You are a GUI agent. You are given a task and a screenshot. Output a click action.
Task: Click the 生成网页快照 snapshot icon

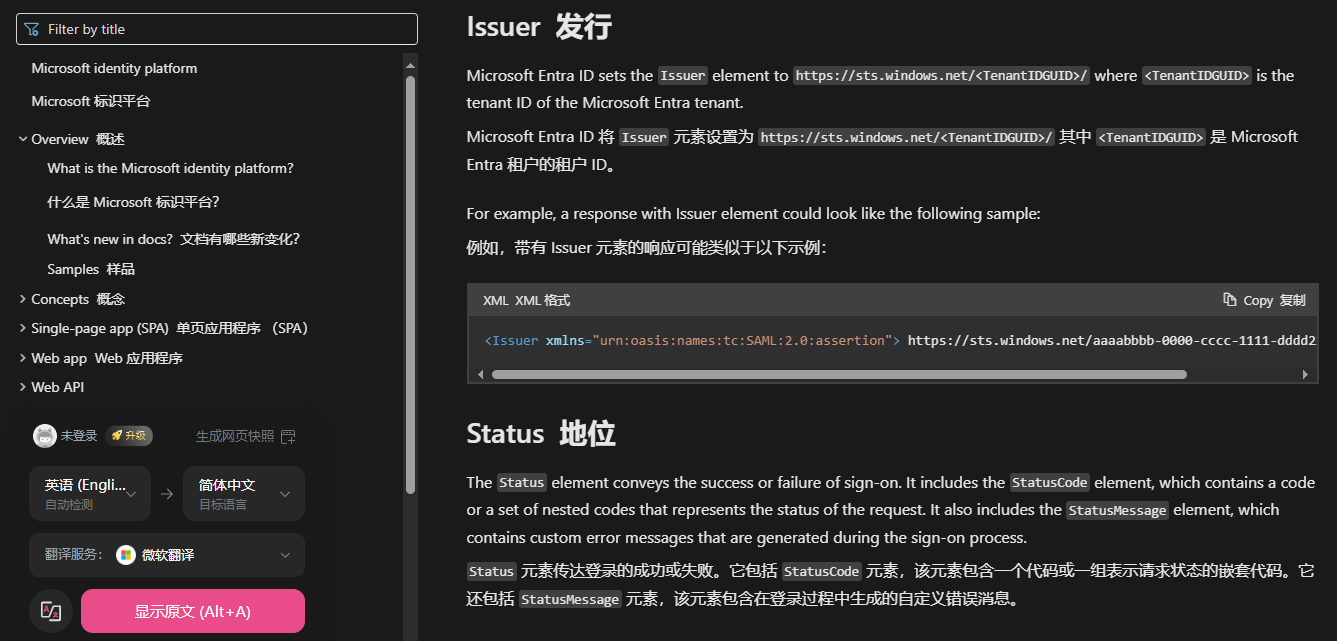(288, 436)
